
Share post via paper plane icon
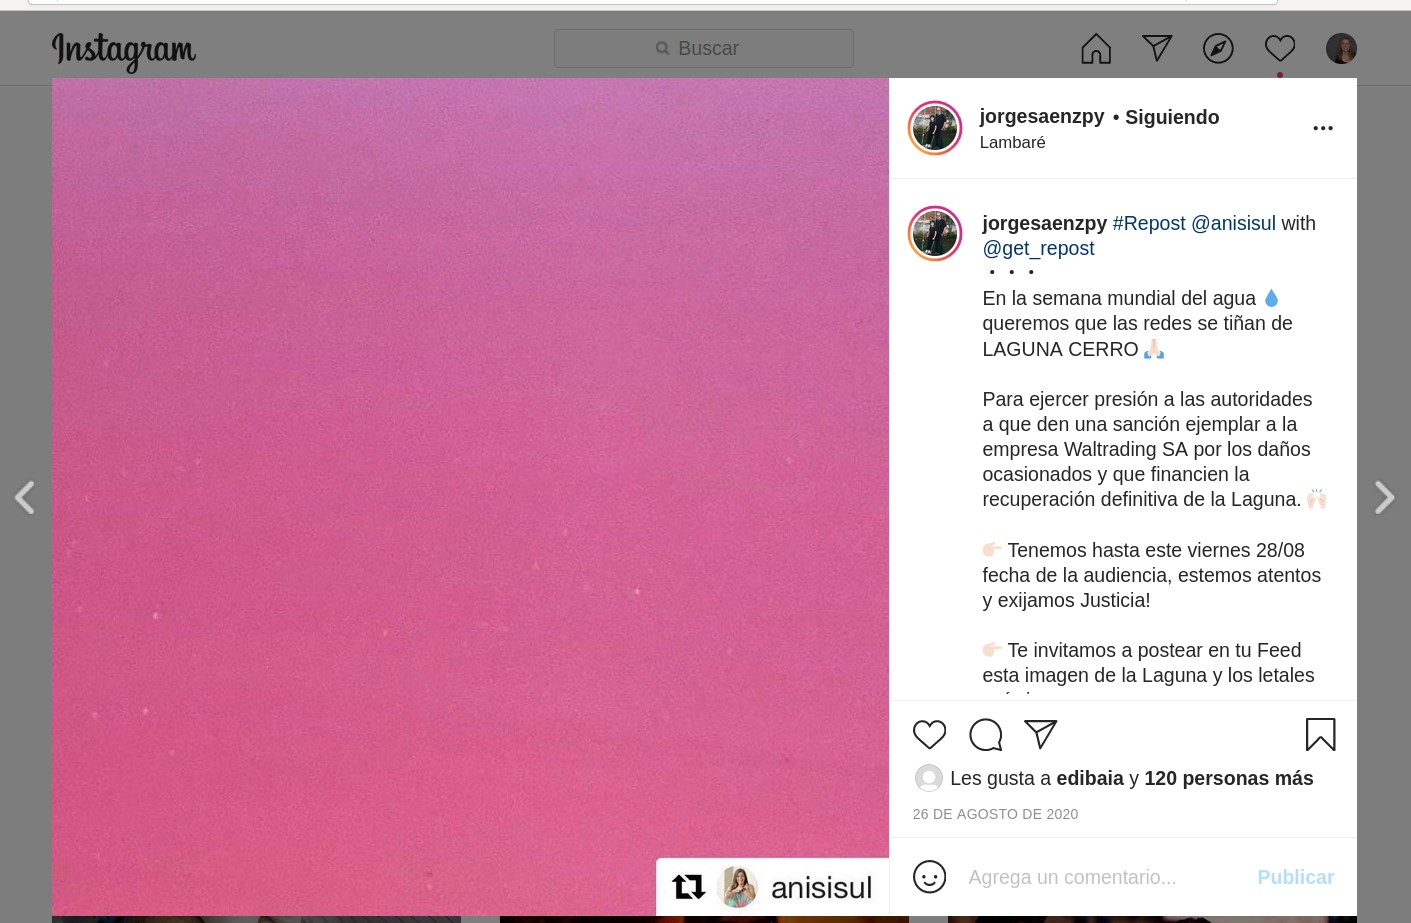1041,735
